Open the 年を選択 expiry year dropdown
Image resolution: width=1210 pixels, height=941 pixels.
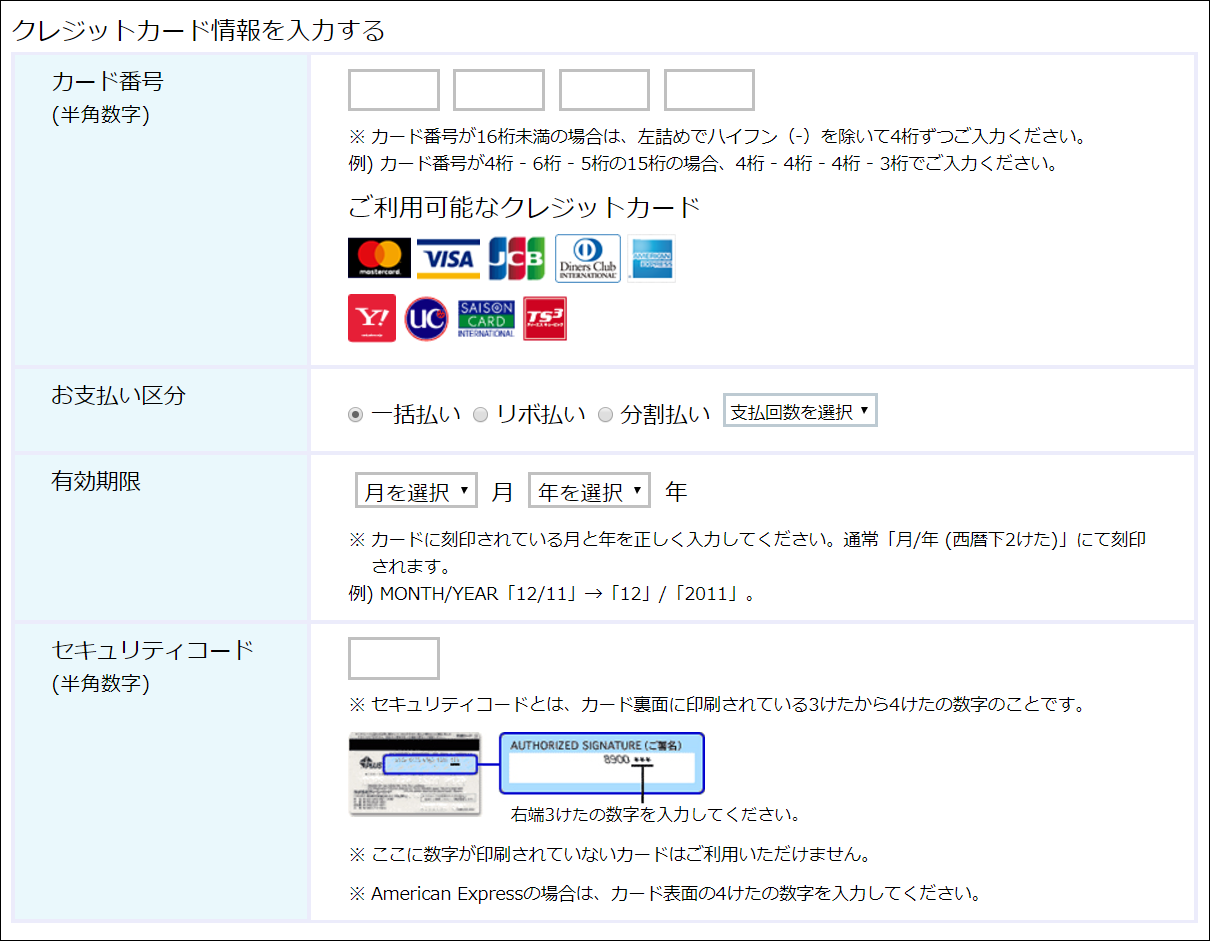589,491
